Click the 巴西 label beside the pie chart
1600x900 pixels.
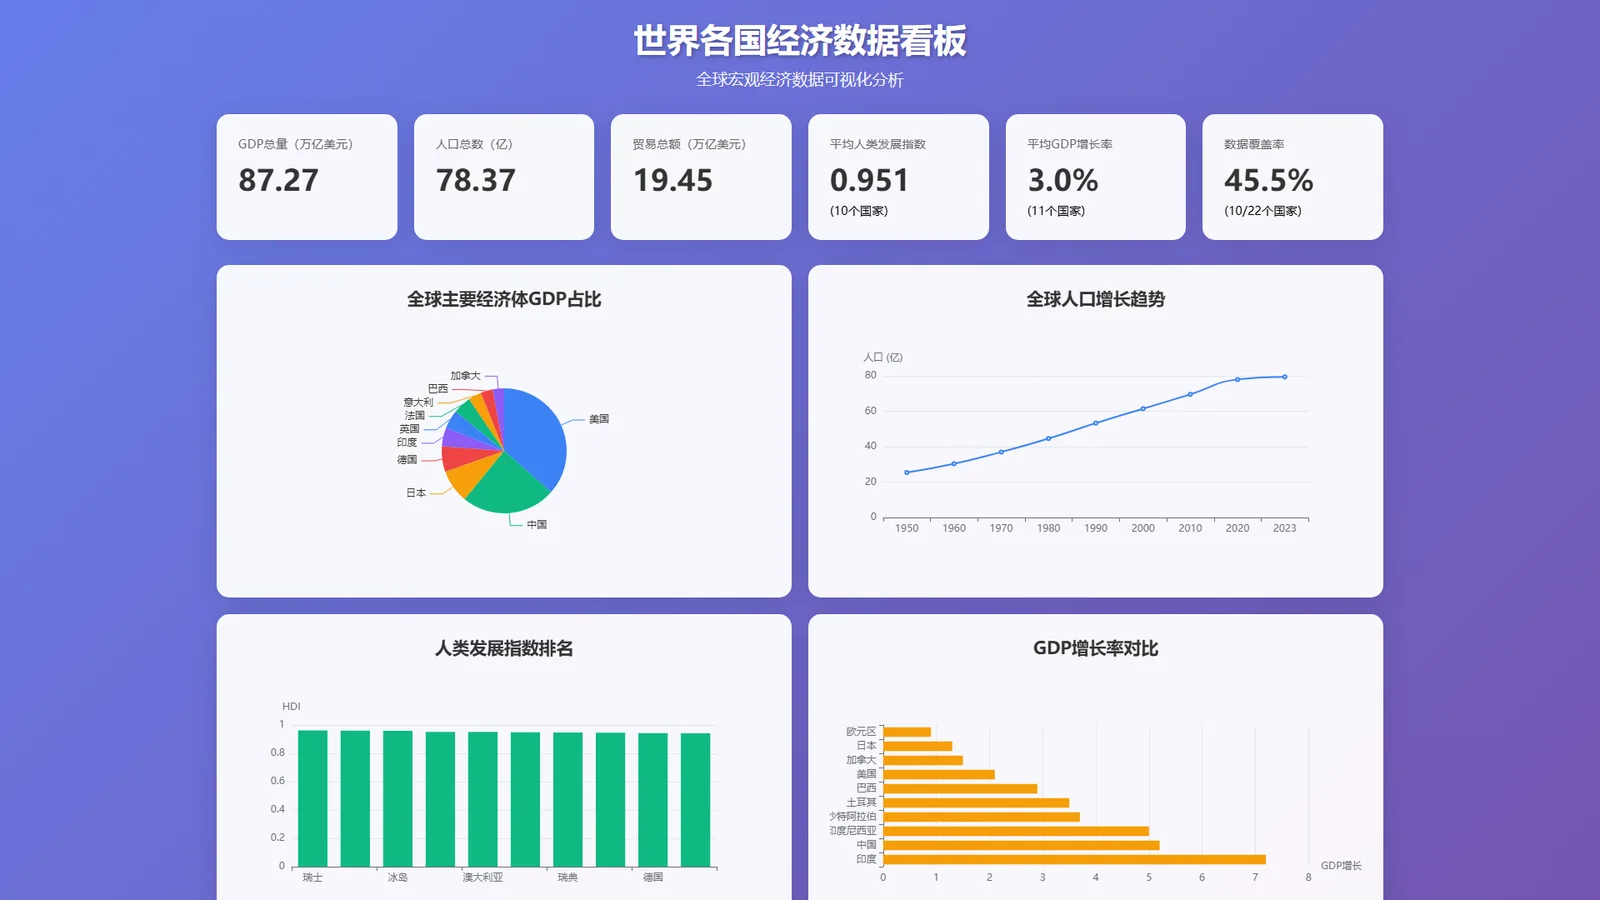[x=438, y=389]
